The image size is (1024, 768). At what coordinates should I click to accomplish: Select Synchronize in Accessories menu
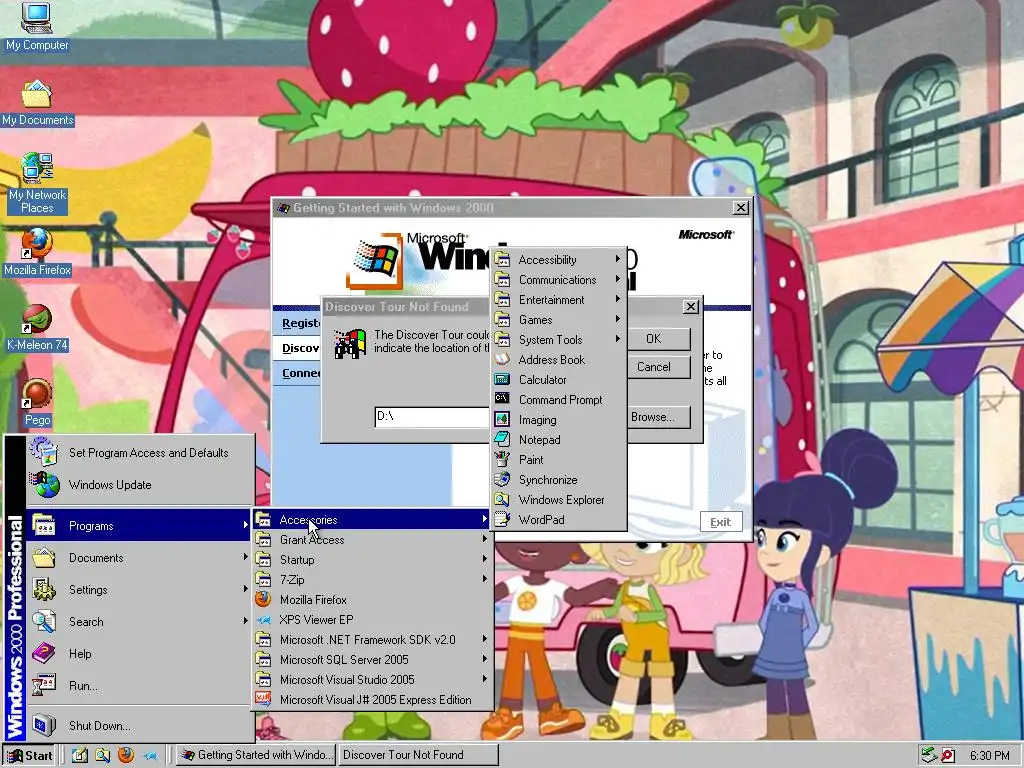[x=558, y=479]
